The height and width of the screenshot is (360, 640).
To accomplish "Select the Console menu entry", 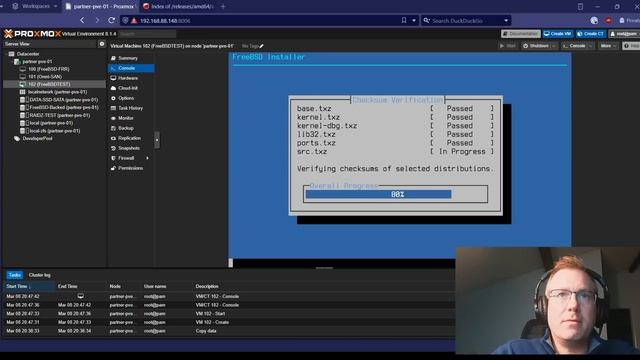I will coord(131,68).
